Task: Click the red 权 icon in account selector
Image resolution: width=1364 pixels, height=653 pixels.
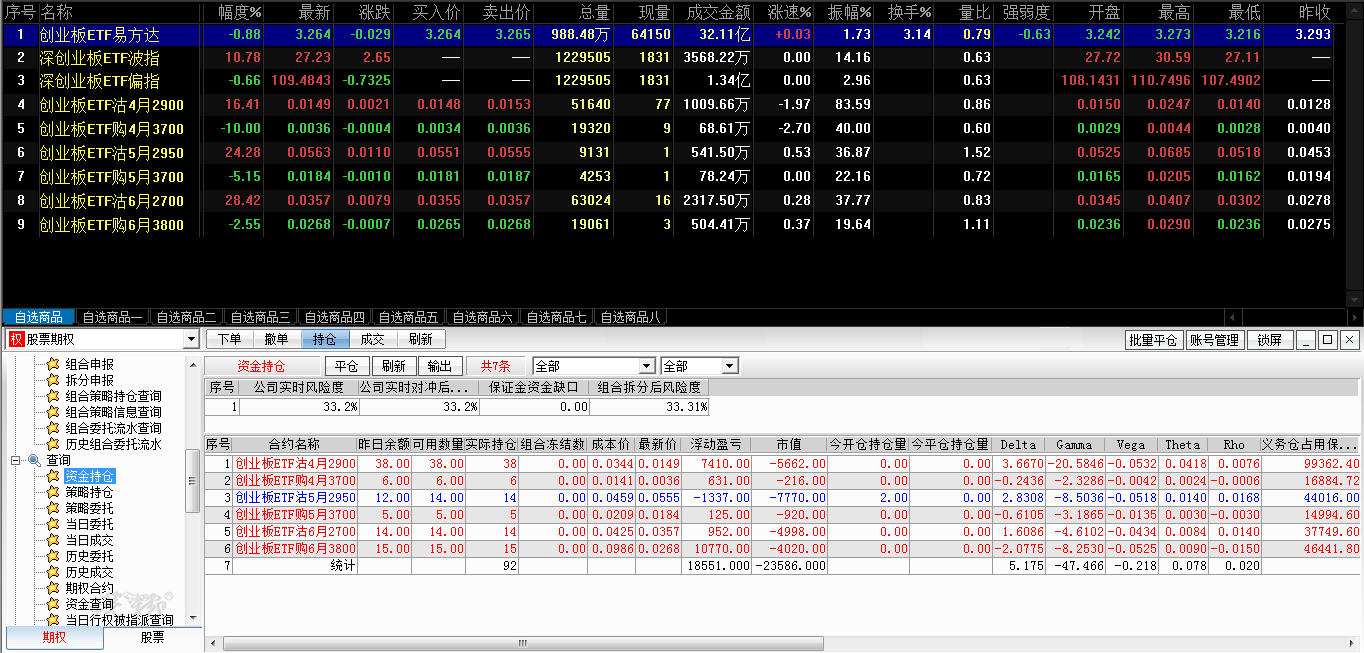Action: click(x=16, y=340)
